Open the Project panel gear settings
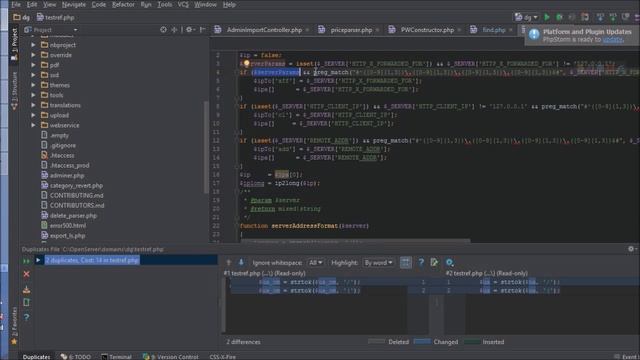The image size is (640, 360). click(x=189, y=29)
